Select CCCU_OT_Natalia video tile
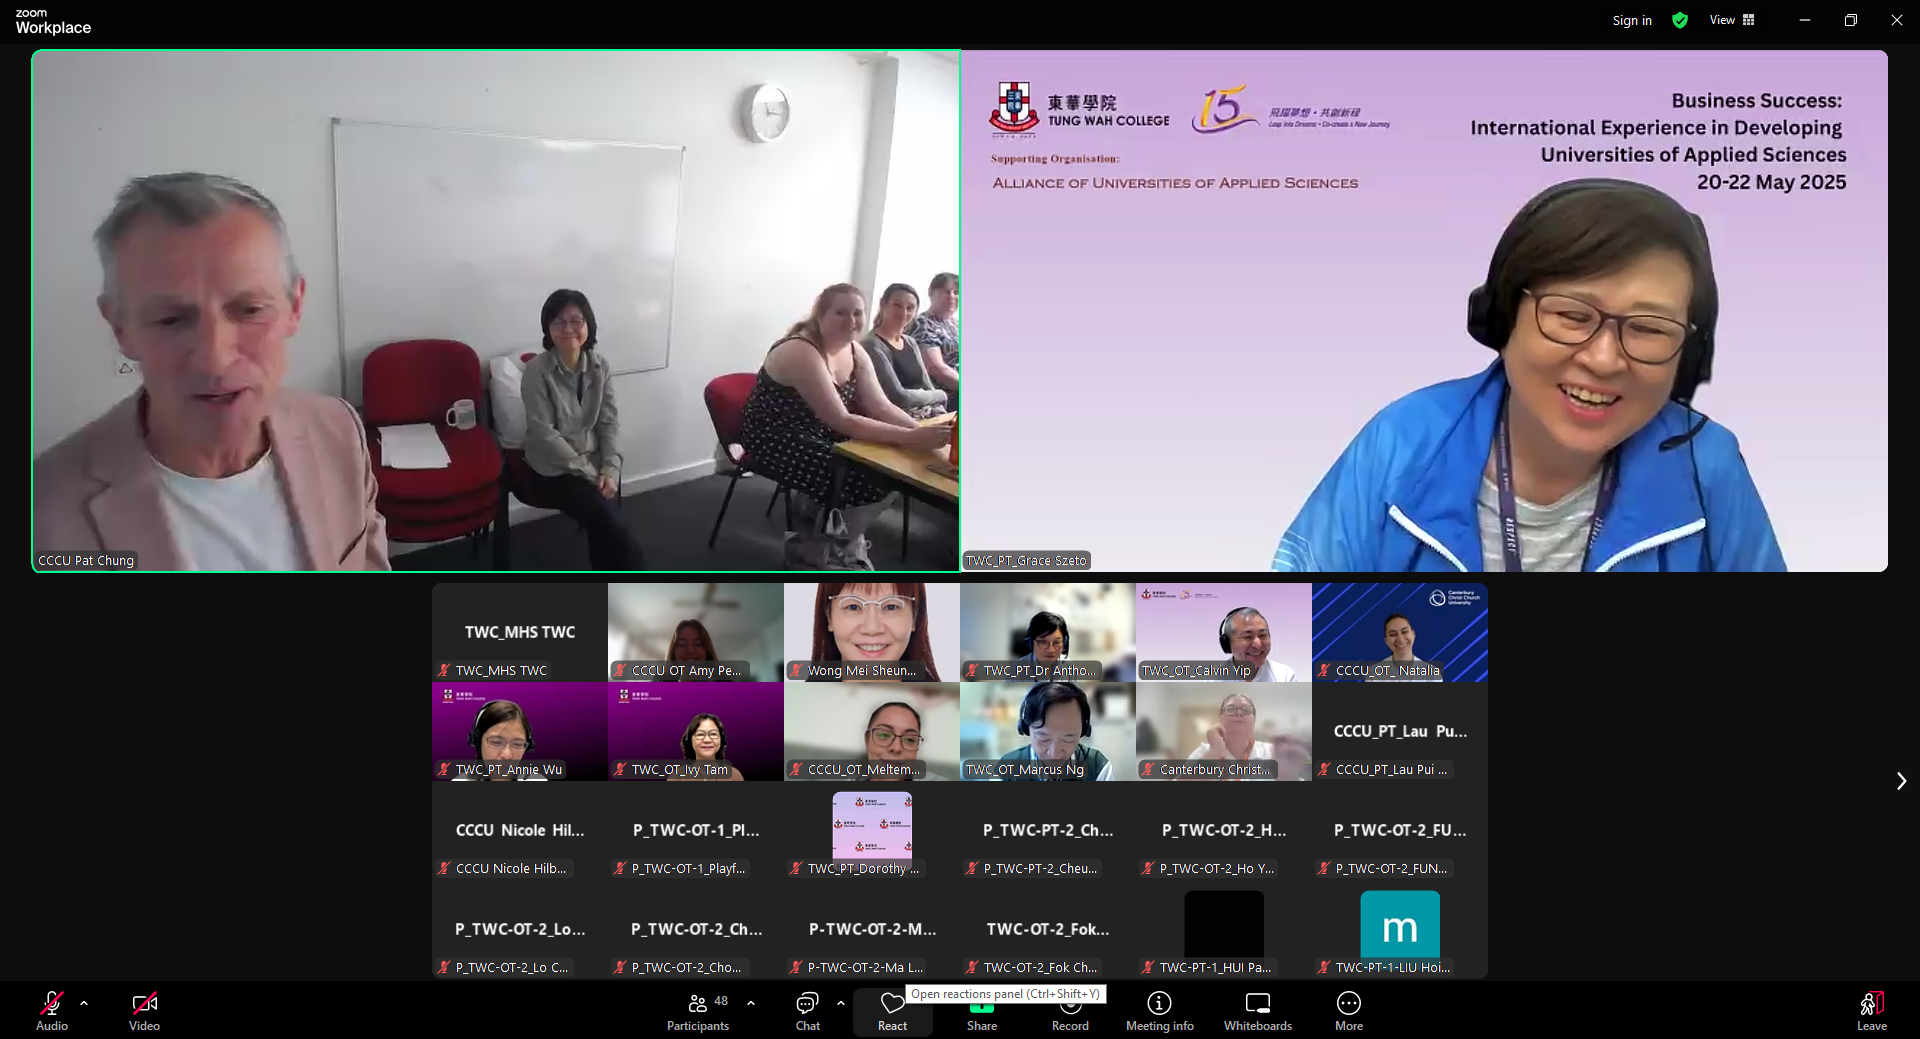Viewport: 1920px width, 1039px height. point(1400,632)
